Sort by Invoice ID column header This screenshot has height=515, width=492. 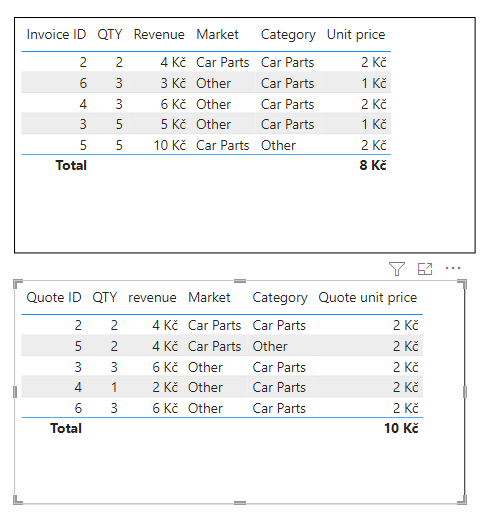click(x=56, y=34)
